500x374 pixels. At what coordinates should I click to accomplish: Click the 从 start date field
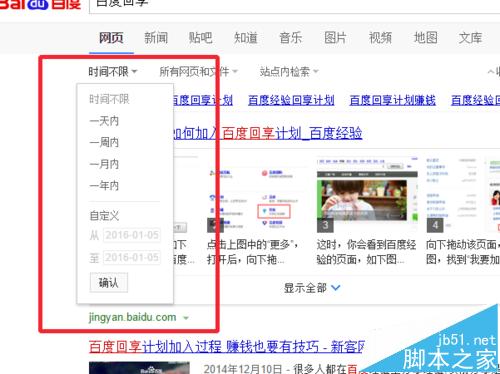[x=132, y=235]
